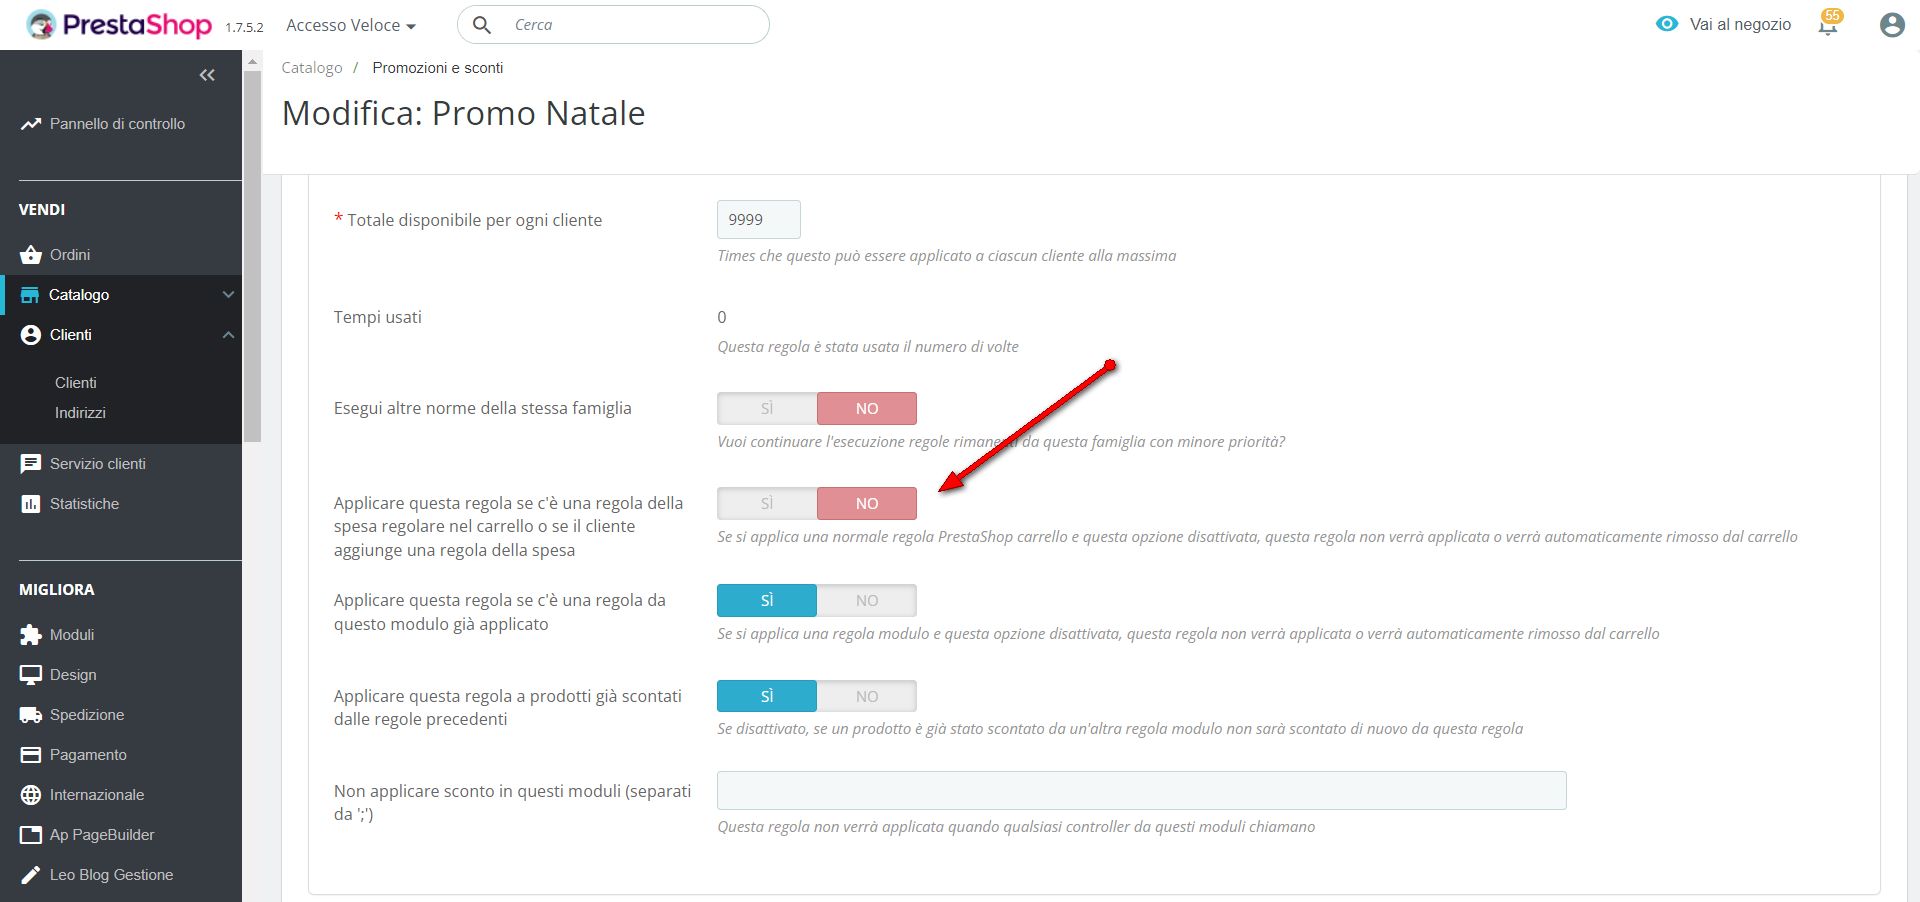Set 'Esegui altre norme' toggle to SÌ
Screen dimensions: 1920x902
(767, 408)
